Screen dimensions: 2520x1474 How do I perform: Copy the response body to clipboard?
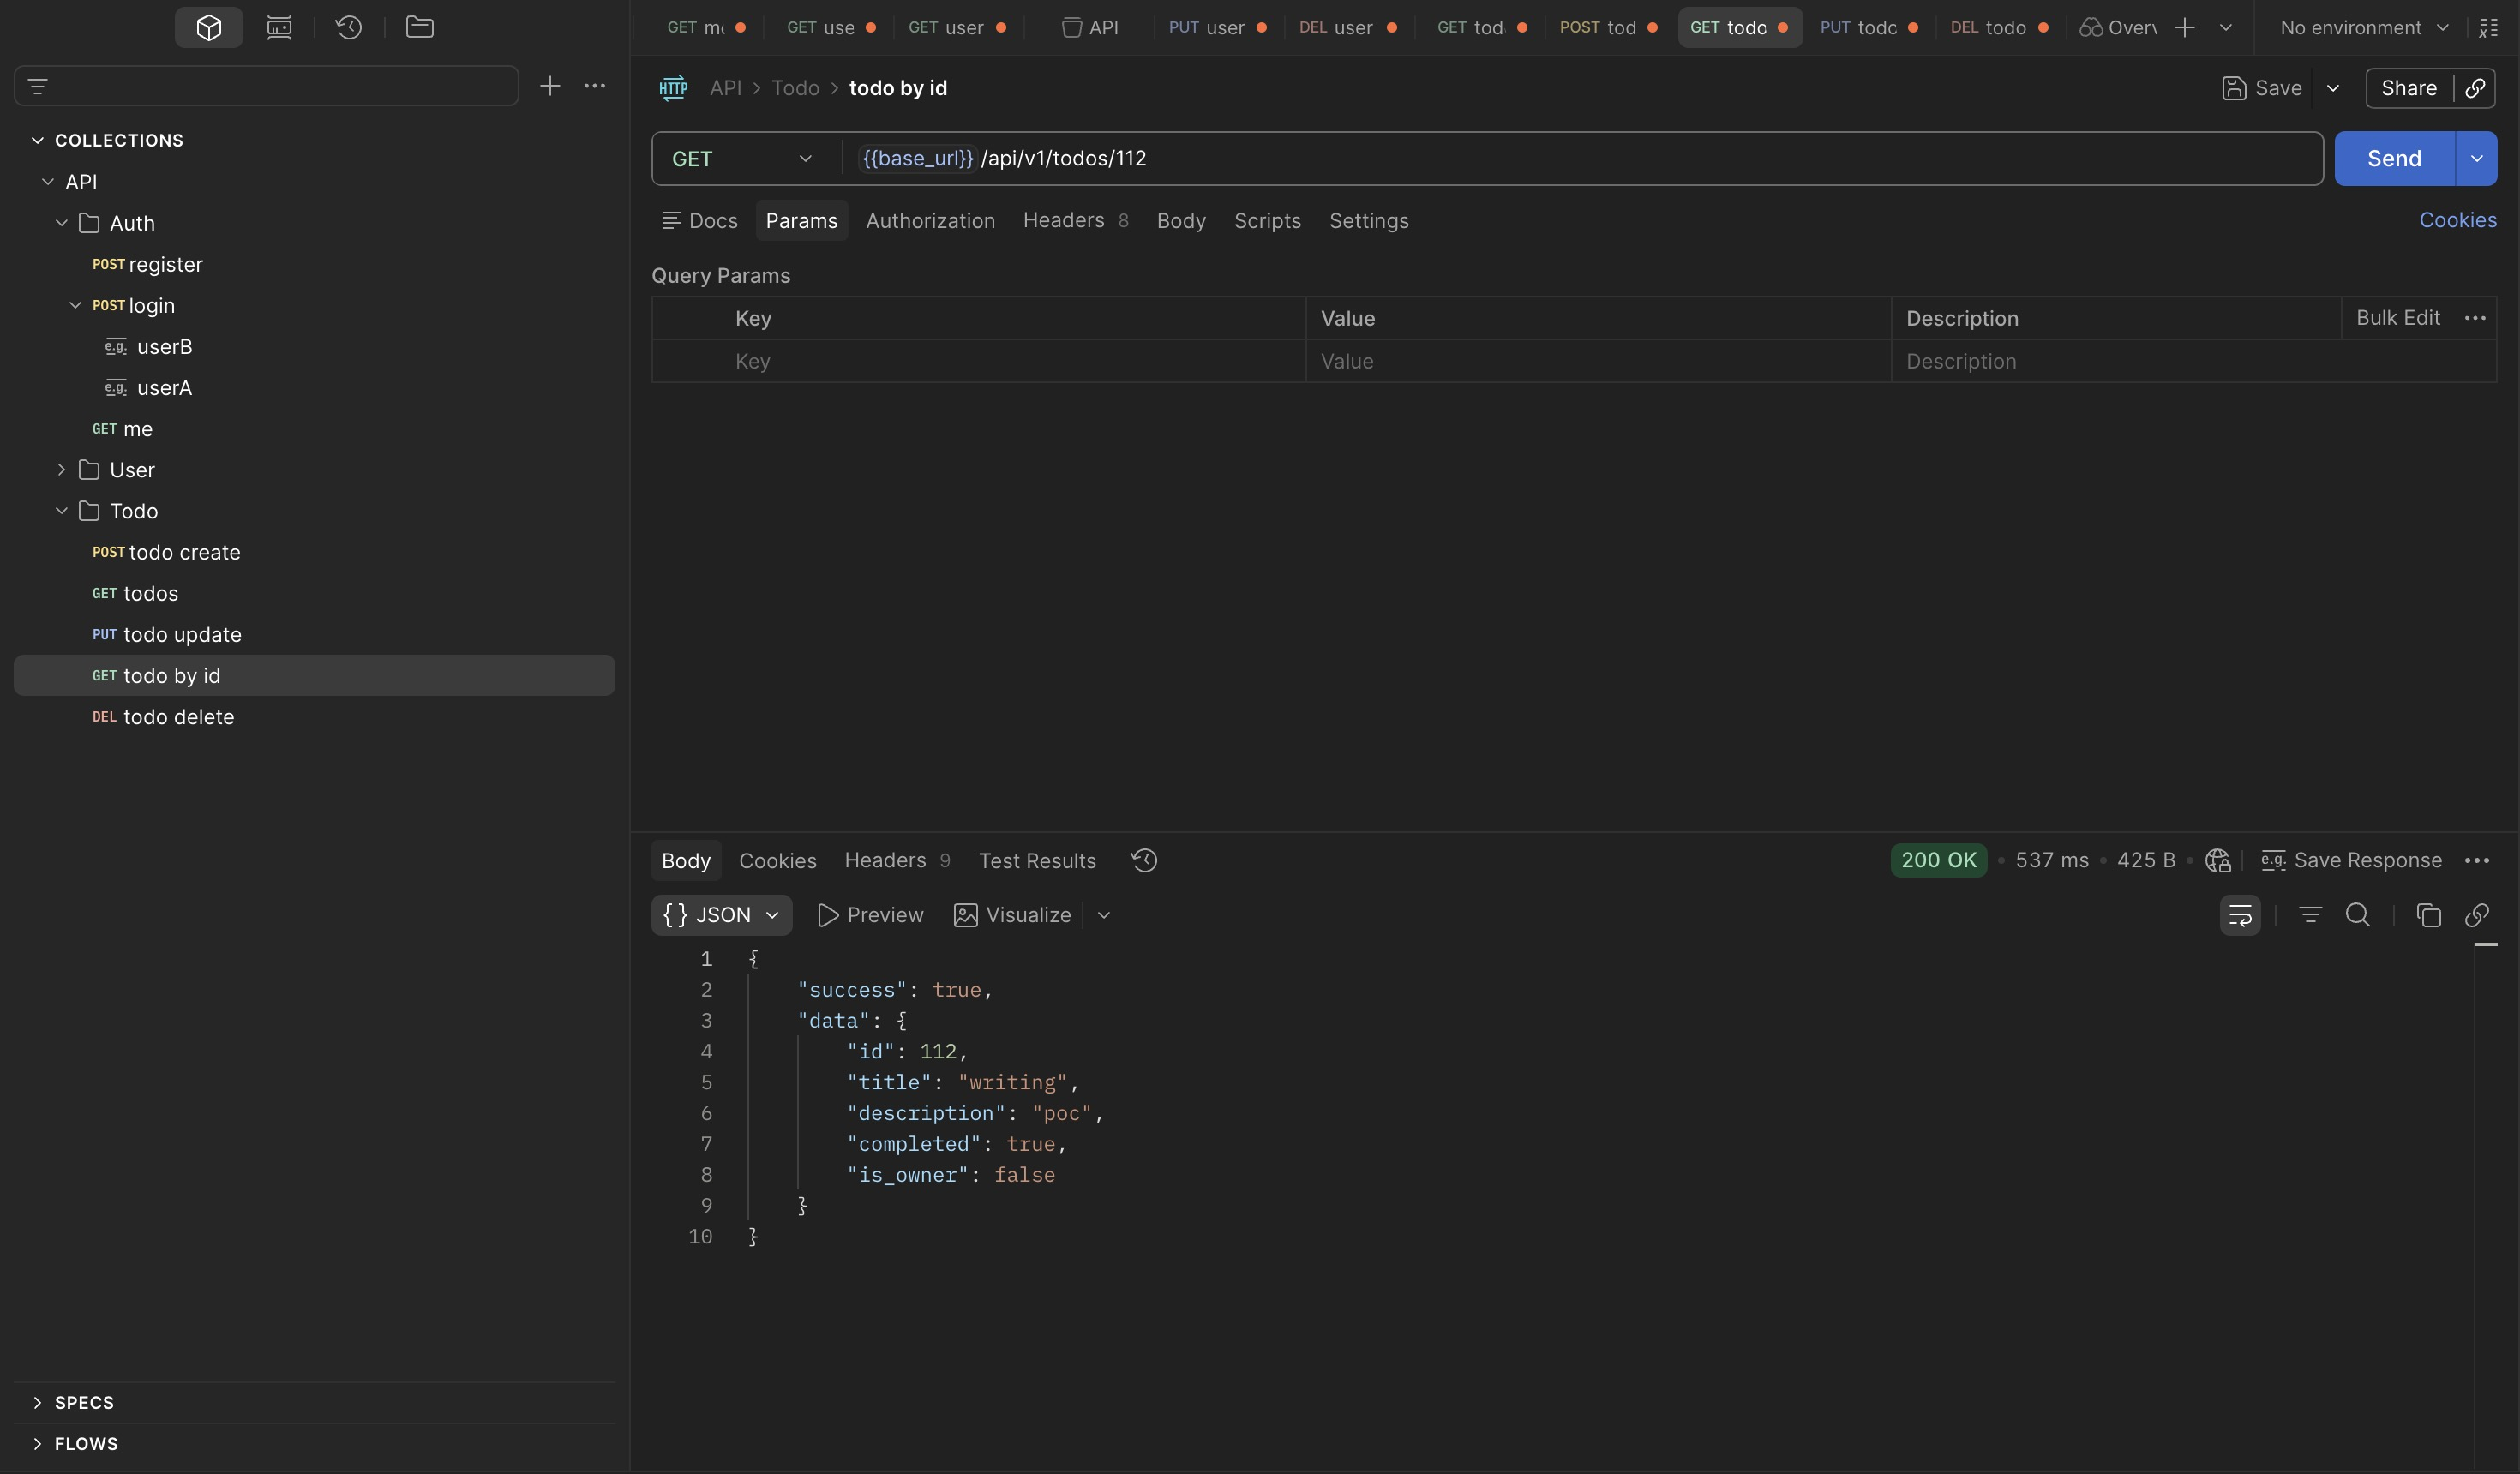tap(2429, 915)
